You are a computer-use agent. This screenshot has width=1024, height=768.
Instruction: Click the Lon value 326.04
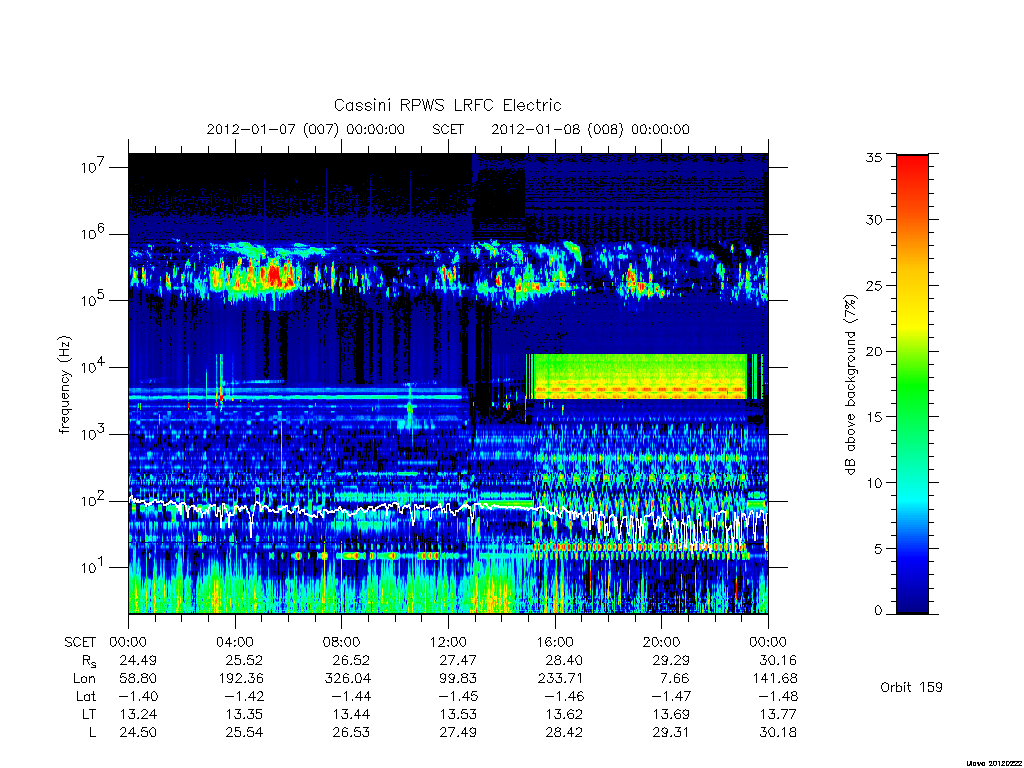(x=347, y=679)
